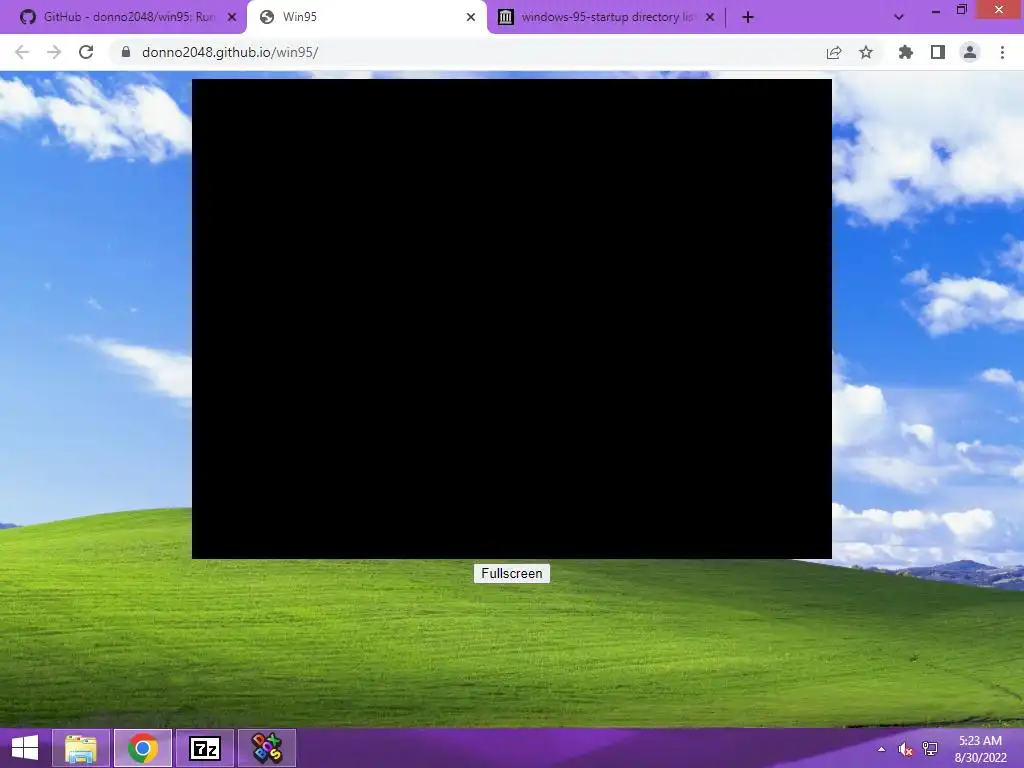Open the network status tray icon
This screenshot has width=1024, height=768.
(930, 749)
